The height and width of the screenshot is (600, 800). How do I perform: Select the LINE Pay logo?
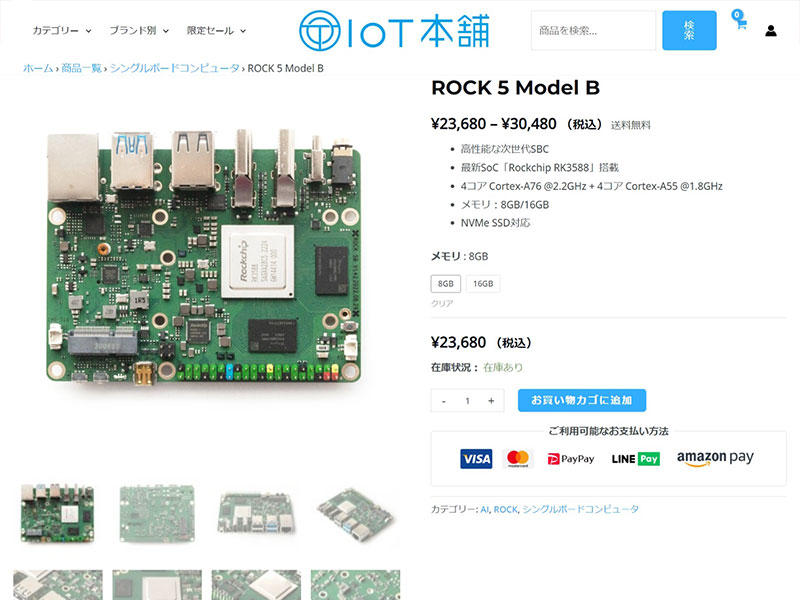pyautogui.click(x=636, y=459)
